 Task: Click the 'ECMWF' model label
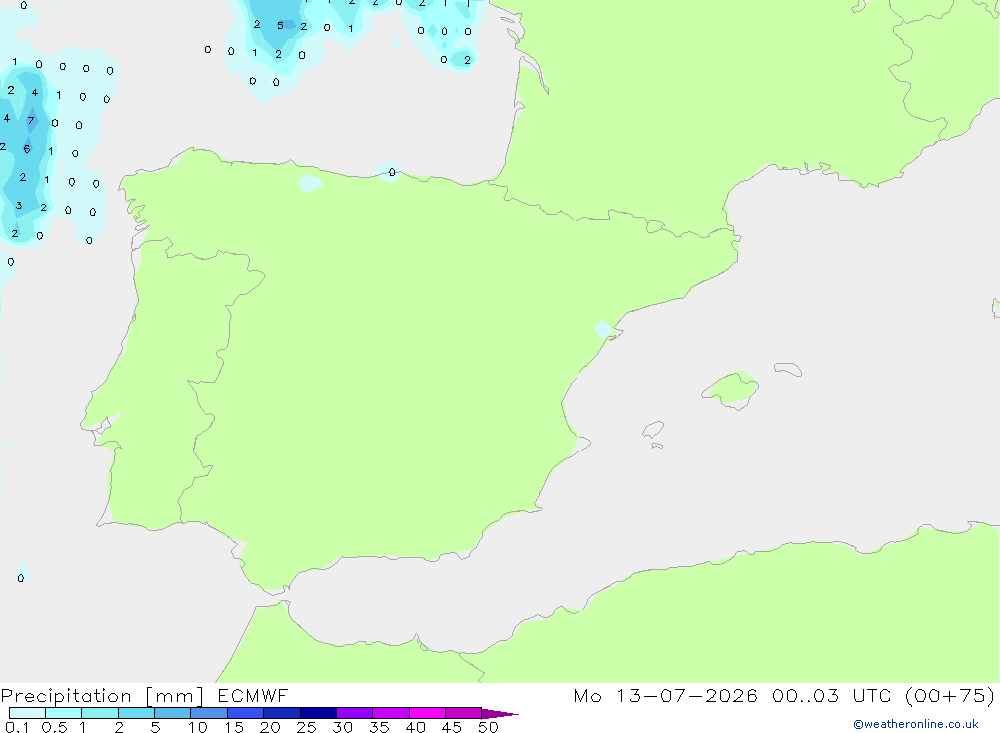(253, 696)
